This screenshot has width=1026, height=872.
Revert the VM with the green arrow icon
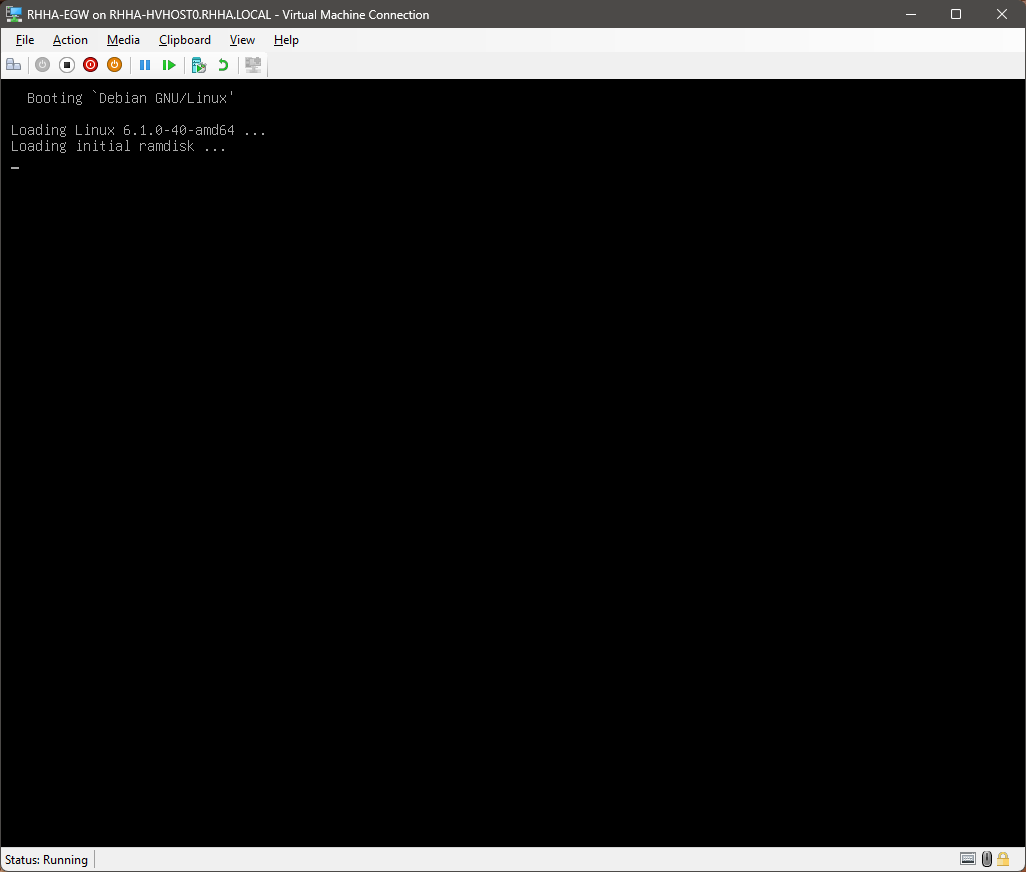[x=223, y=65]
